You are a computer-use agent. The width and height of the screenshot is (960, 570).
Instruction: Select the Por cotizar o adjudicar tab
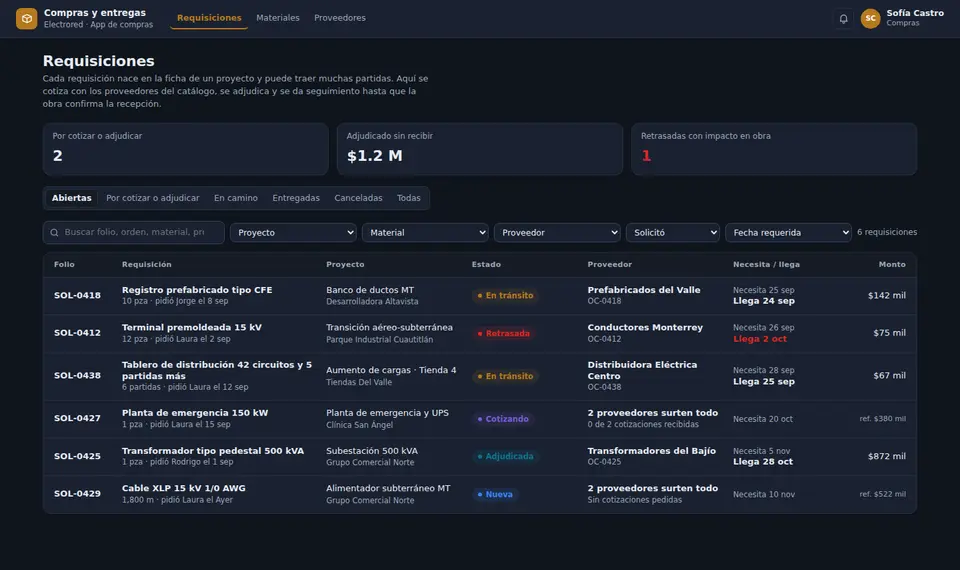152,198
